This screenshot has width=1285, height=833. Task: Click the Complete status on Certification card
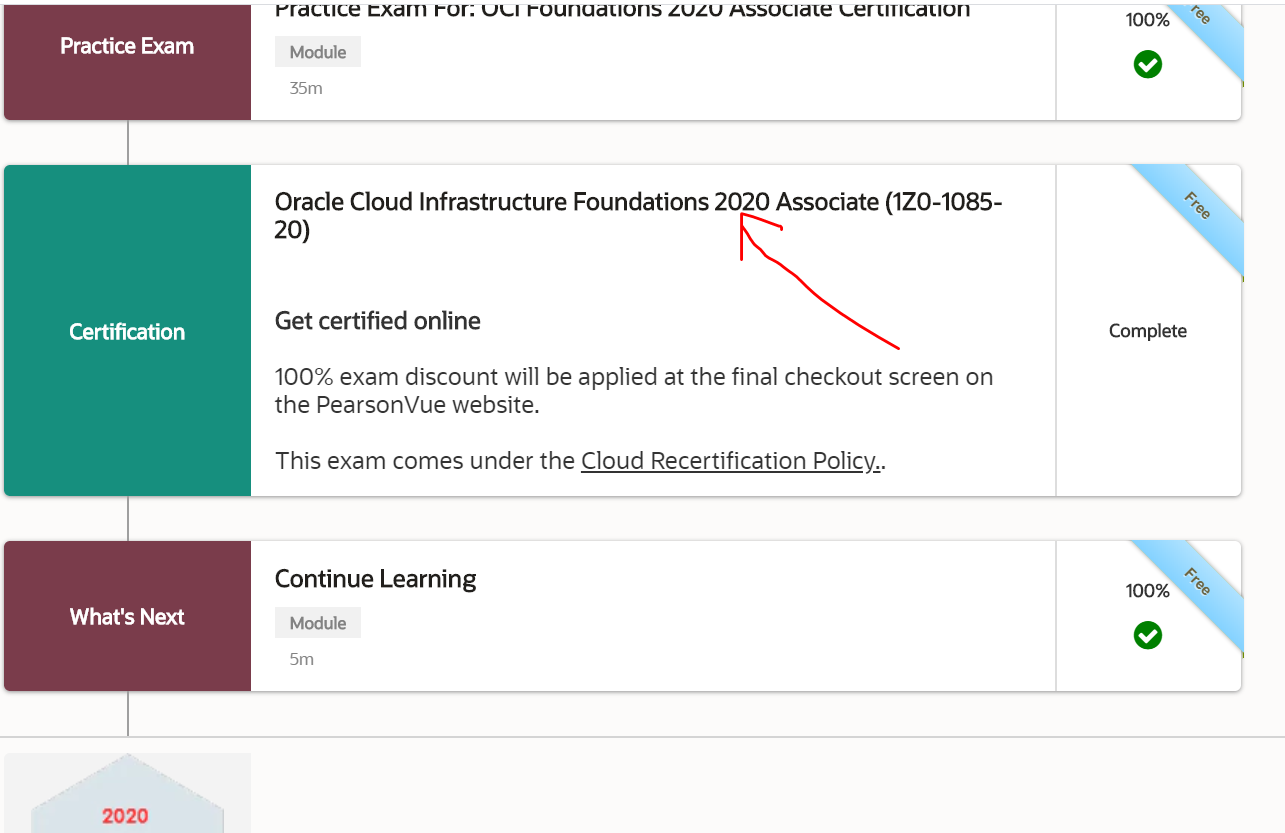pyautogui.click(x=1147, y=331)
